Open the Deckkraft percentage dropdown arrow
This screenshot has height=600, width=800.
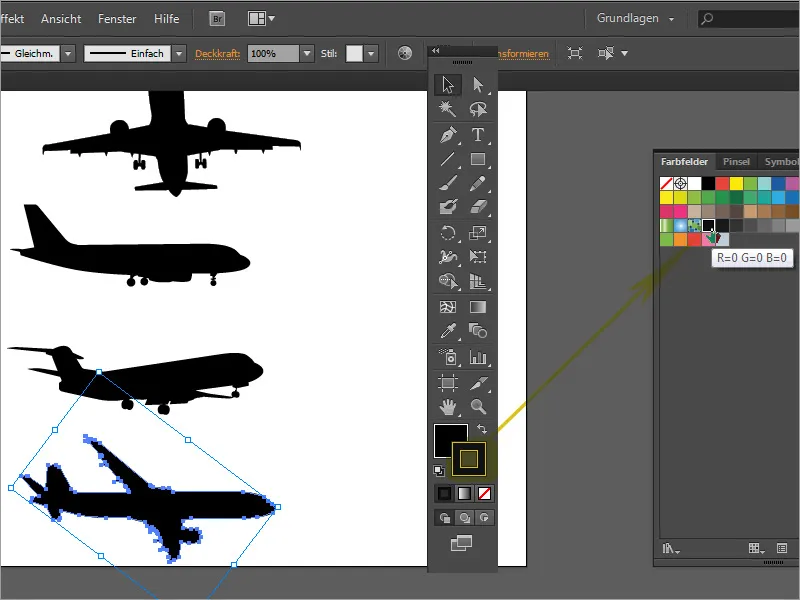tap(307, 54)
